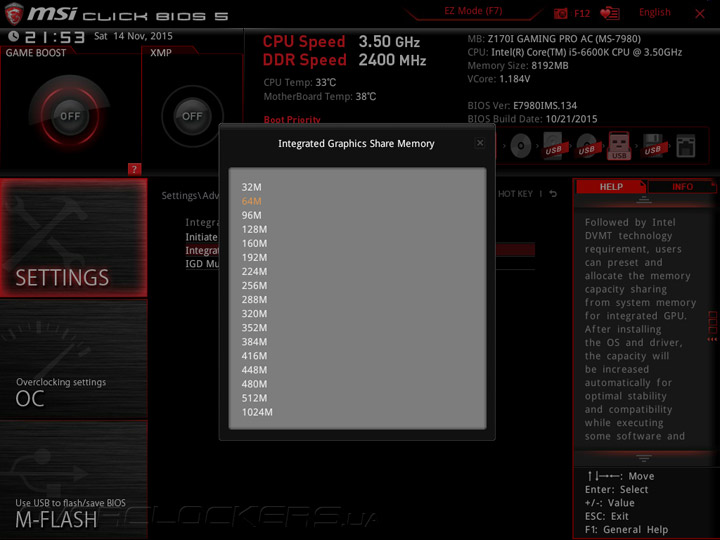Screen dimensions: 720x540
Task: Go back using the return arrow icon
Action: (553, 194)
